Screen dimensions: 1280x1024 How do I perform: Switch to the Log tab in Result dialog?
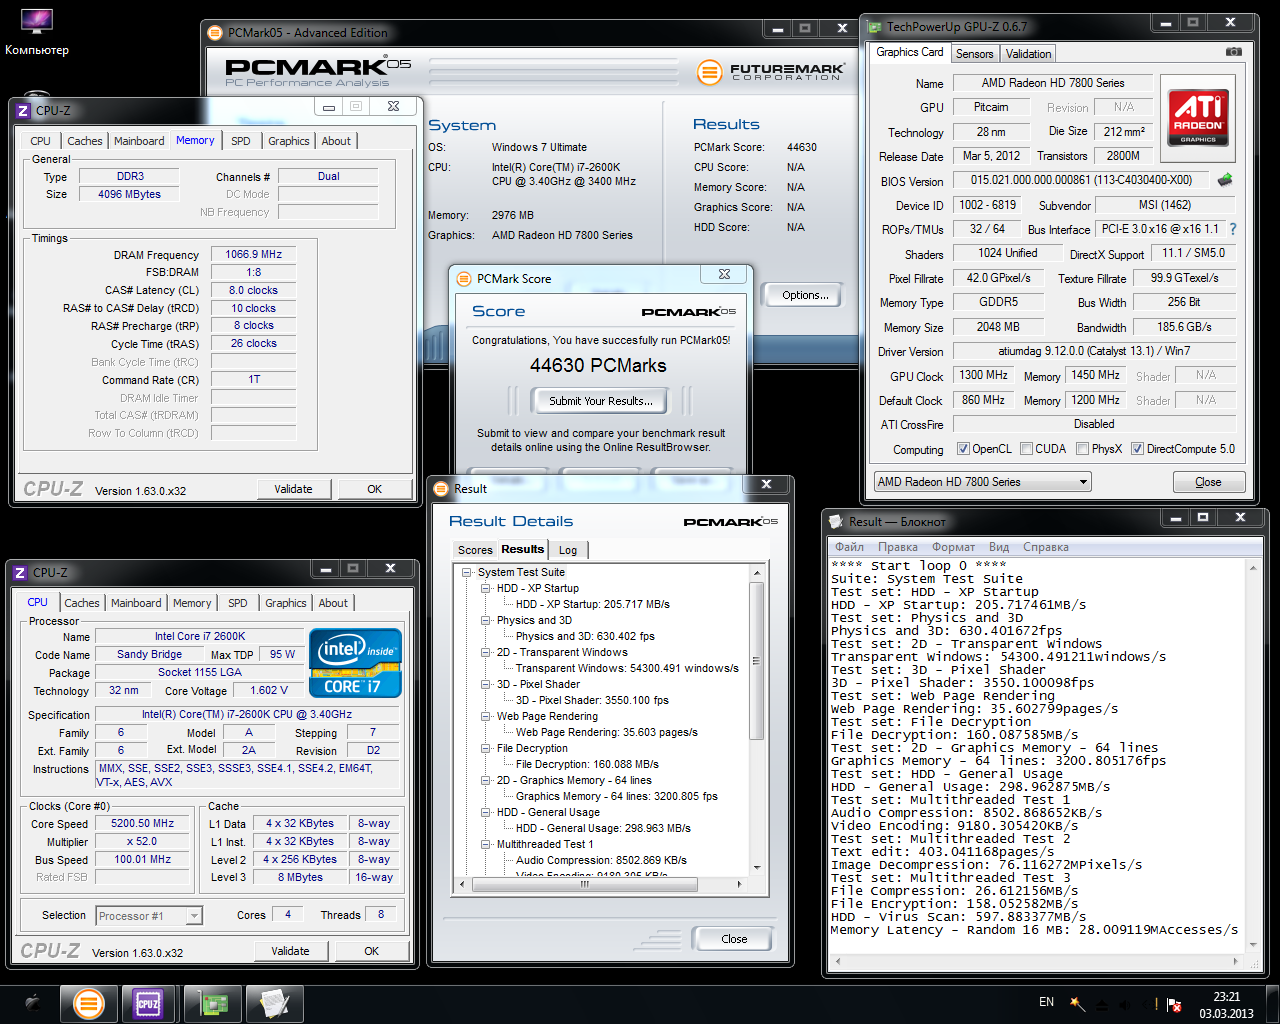pos(568,550)
